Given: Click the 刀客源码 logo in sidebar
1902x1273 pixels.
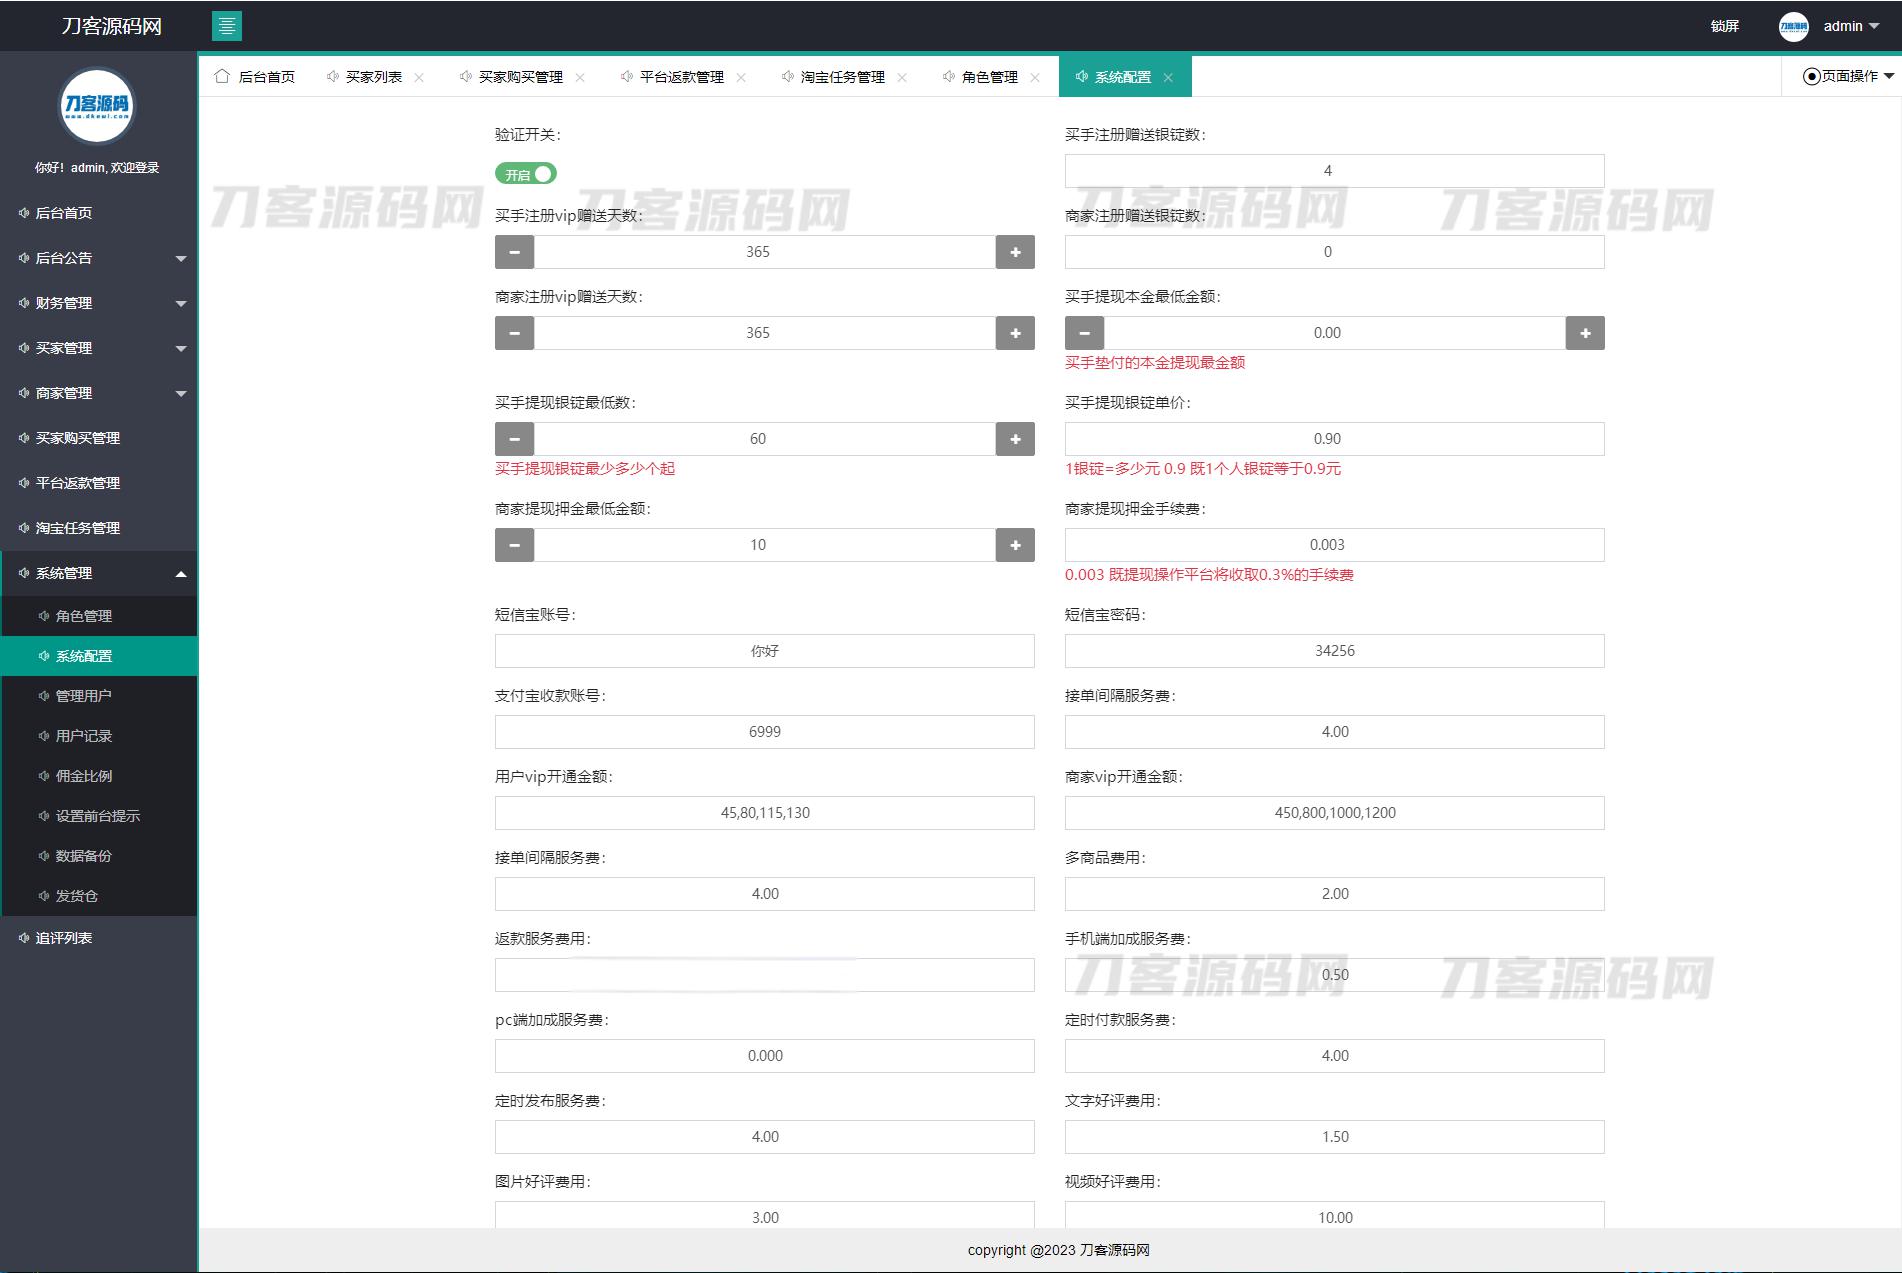Looking at the screenshot, I should (x=97, y=105).
